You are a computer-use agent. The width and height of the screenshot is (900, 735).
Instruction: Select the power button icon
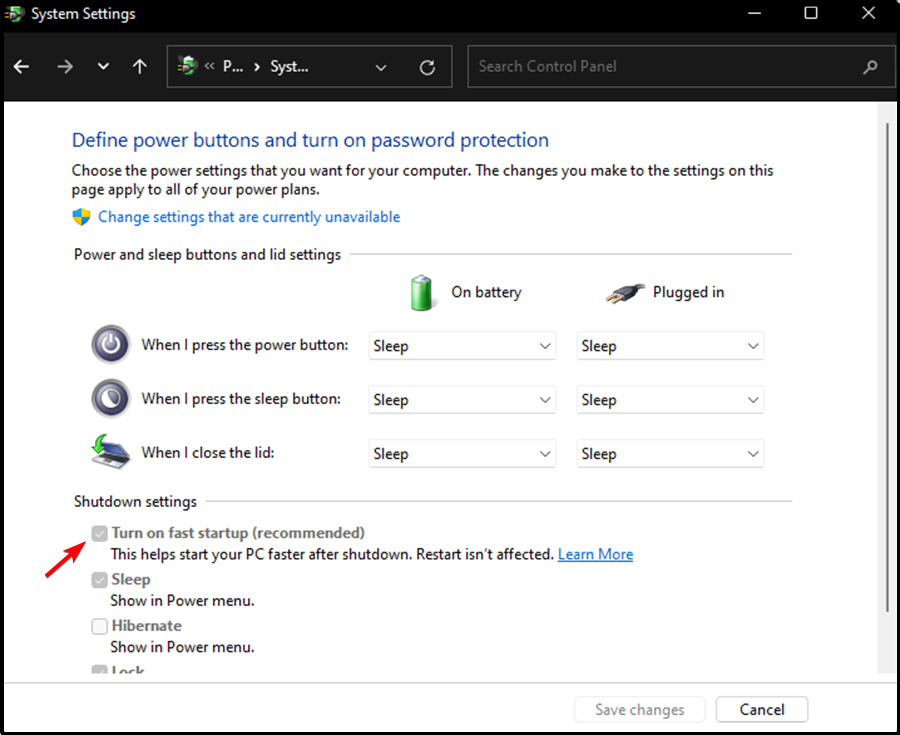110,344
